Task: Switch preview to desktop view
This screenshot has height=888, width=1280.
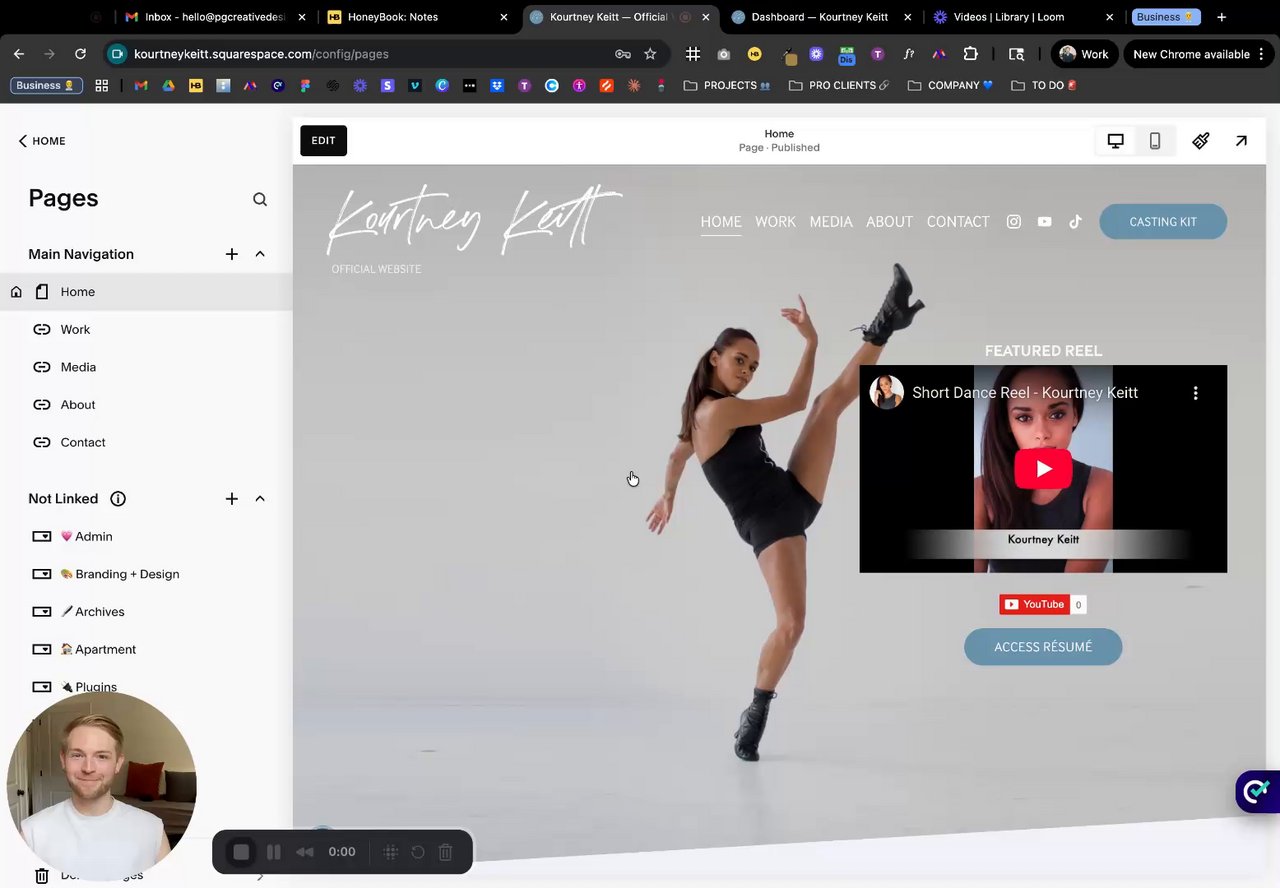Action: point(1115,141)
